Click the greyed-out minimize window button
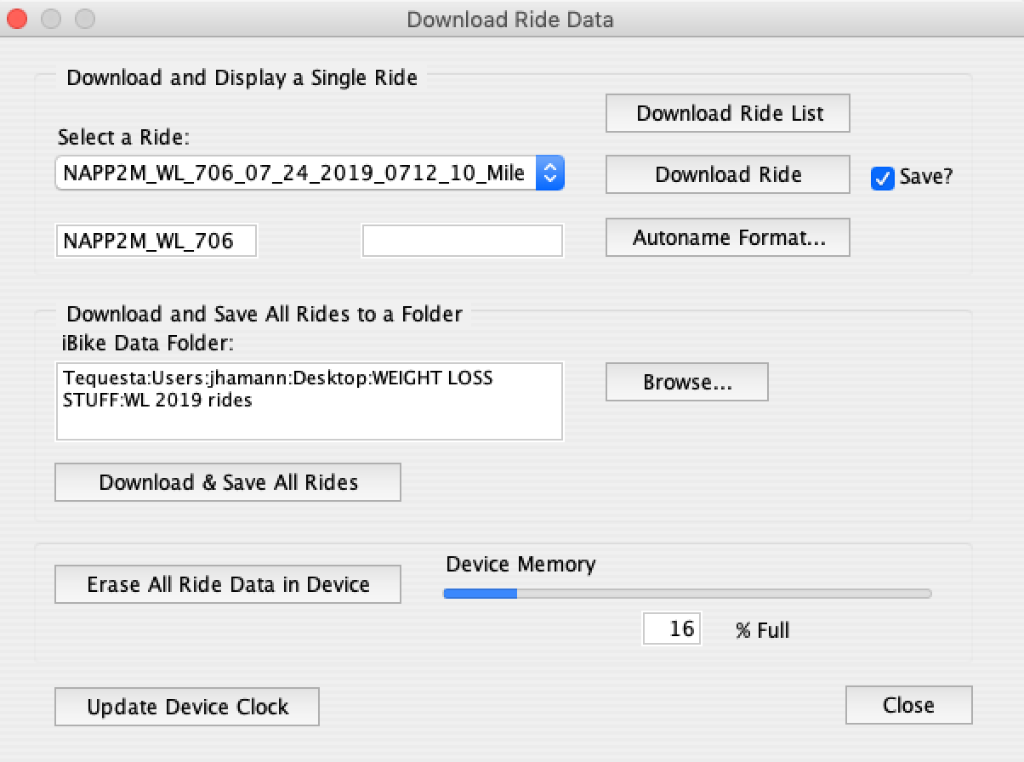Screen dimensions: 1024x762 [51, 19]
